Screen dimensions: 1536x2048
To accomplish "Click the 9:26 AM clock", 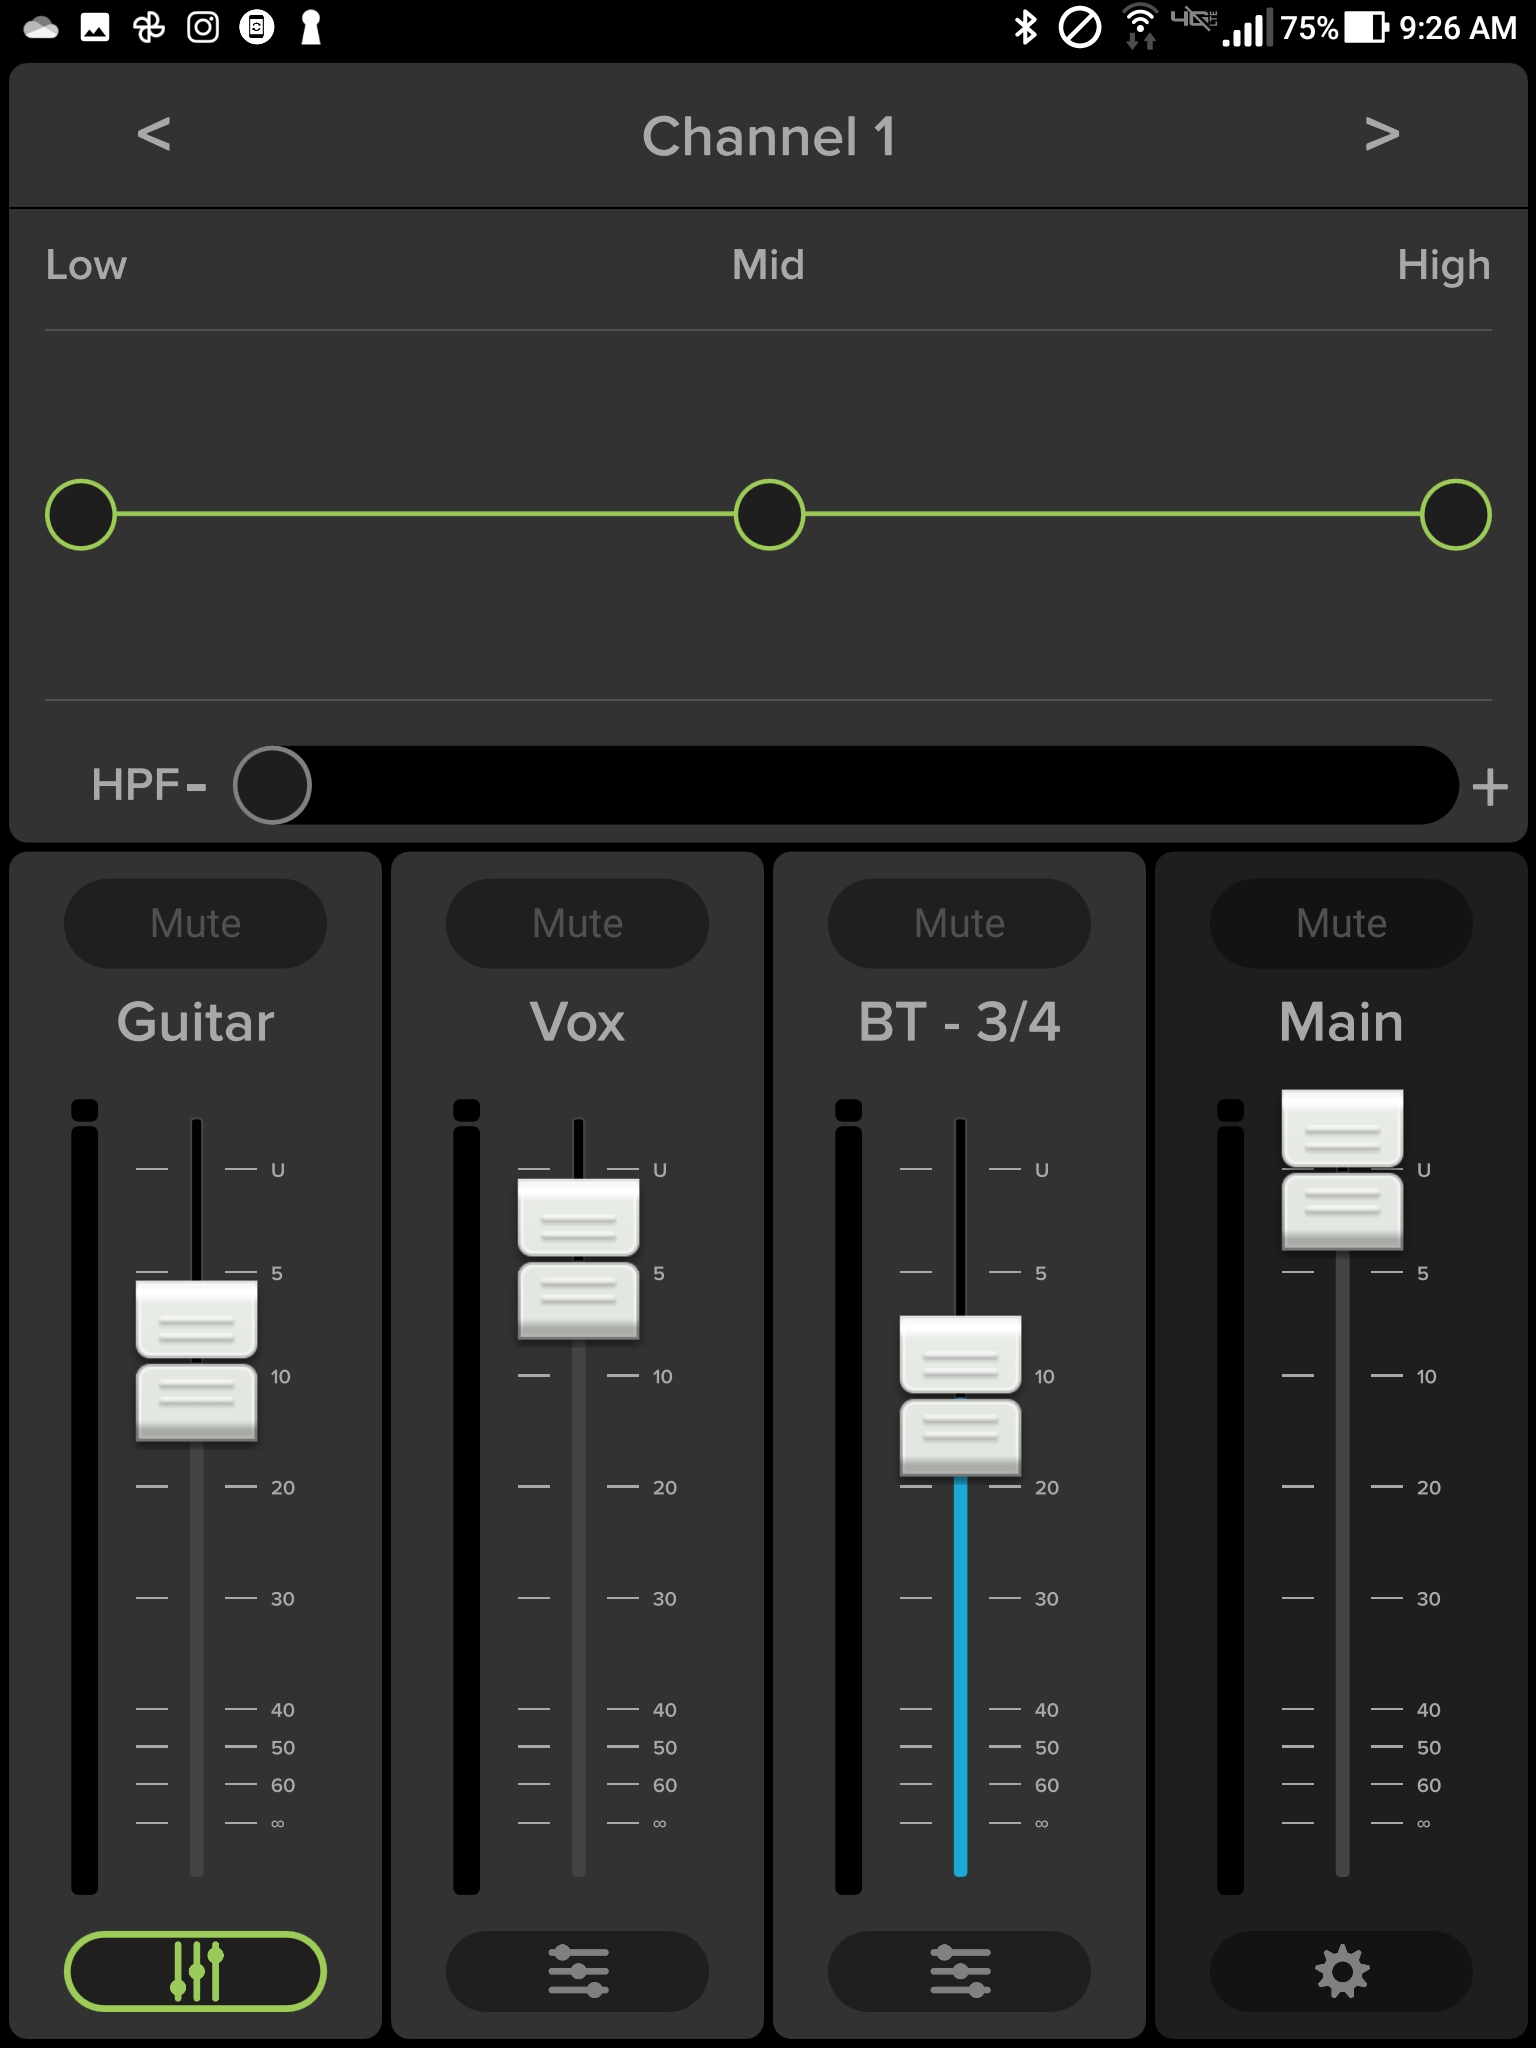I will click(1458, 28).
